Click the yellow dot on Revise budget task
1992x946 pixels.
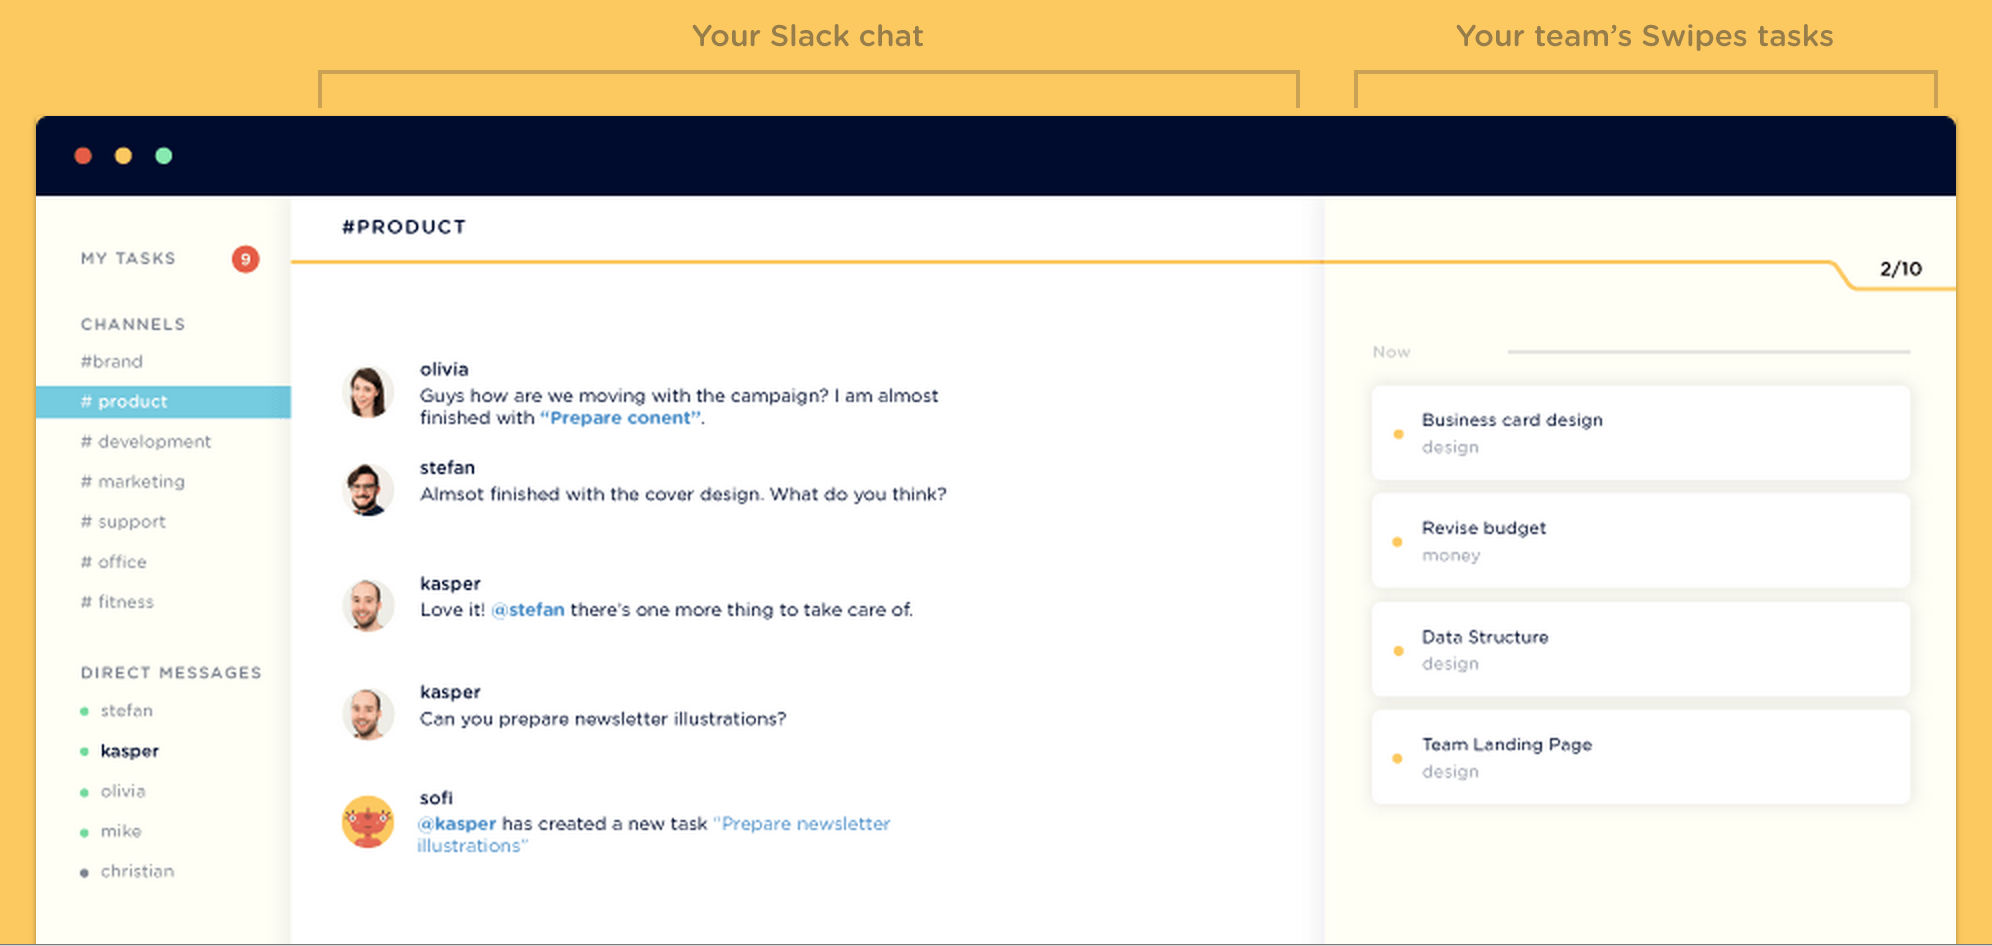pos(1398,542)
